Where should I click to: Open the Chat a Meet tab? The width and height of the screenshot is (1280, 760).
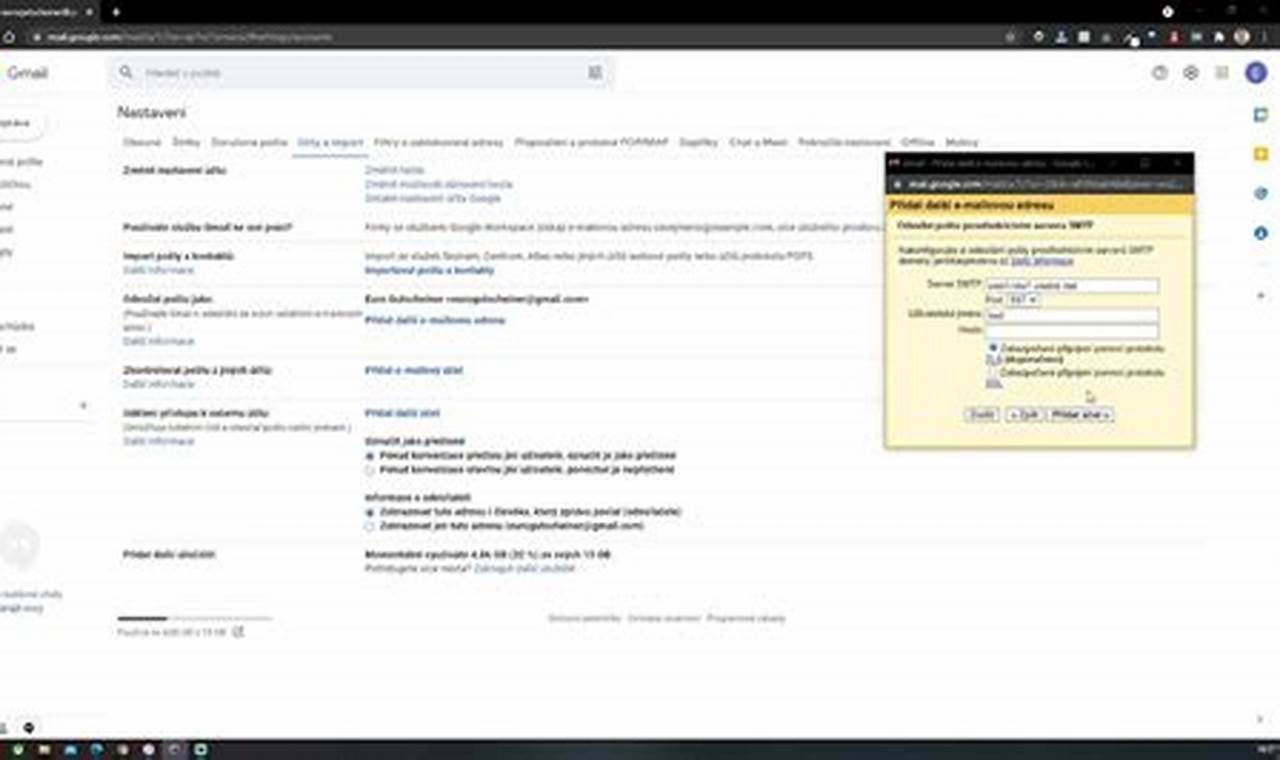point(758,143)
